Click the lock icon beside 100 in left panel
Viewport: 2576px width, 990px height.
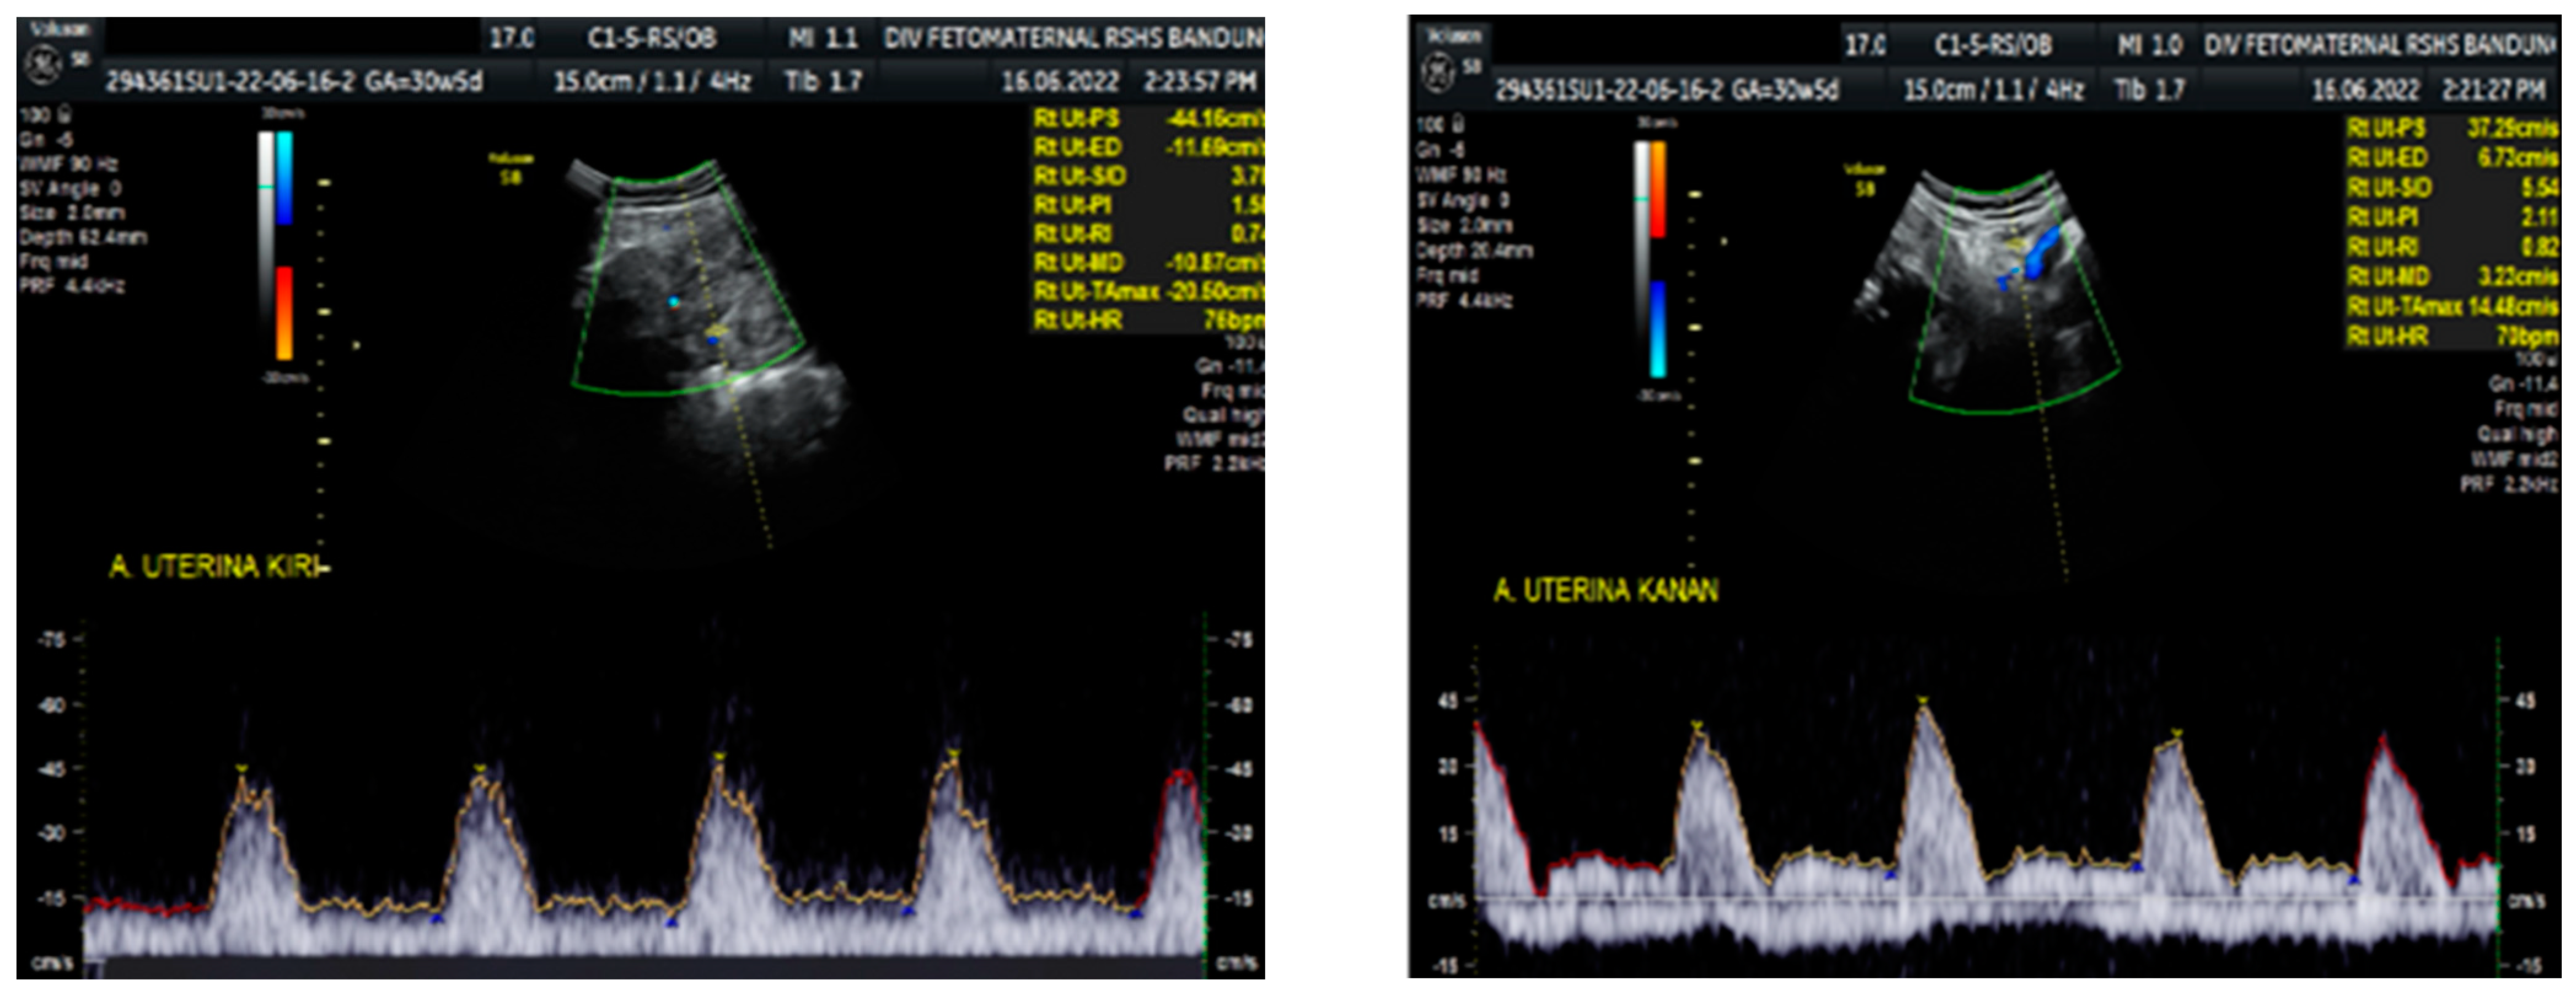pos(65,114)
